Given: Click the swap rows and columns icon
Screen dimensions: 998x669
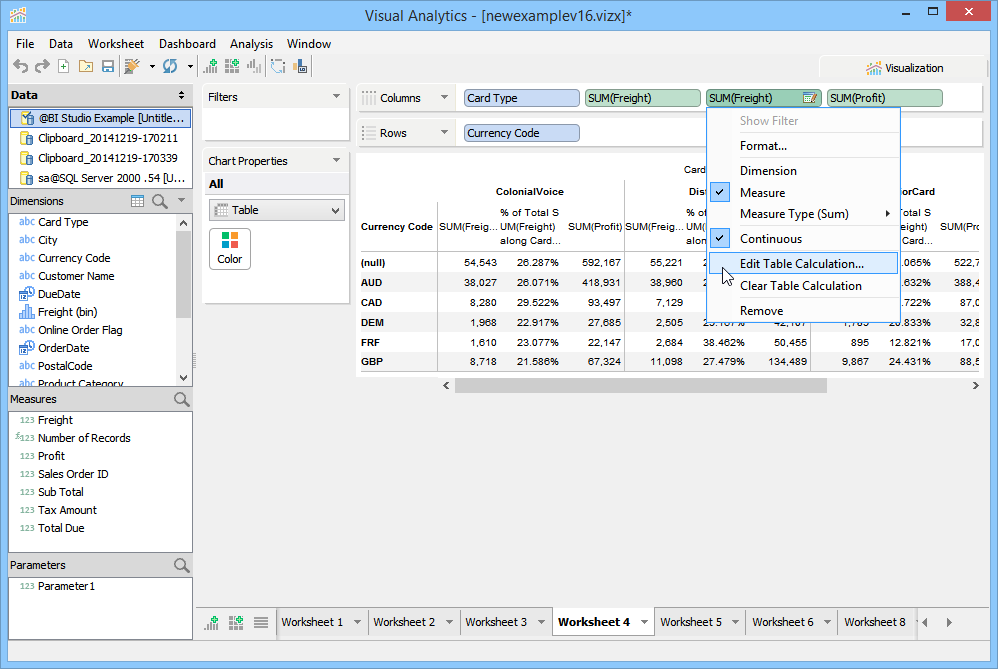Looking at the screenshot, I should 277,66.
